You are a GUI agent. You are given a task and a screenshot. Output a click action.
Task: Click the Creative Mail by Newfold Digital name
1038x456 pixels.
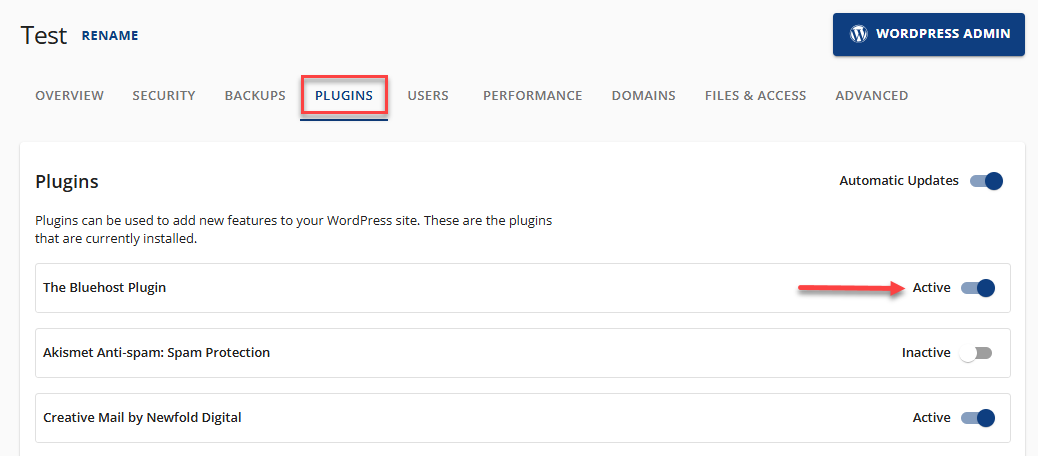(143, 418)
